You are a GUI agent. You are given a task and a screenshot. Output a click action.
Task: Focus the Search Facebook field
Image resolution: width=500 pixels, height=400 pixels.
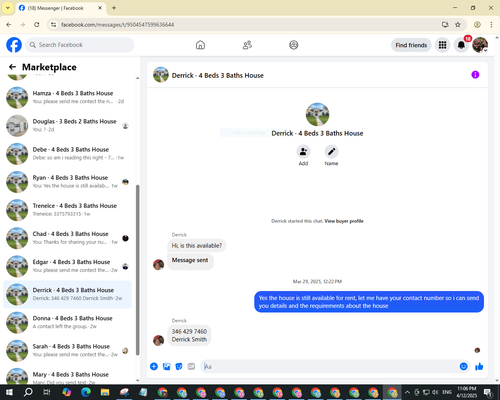[x=80, y=45]
